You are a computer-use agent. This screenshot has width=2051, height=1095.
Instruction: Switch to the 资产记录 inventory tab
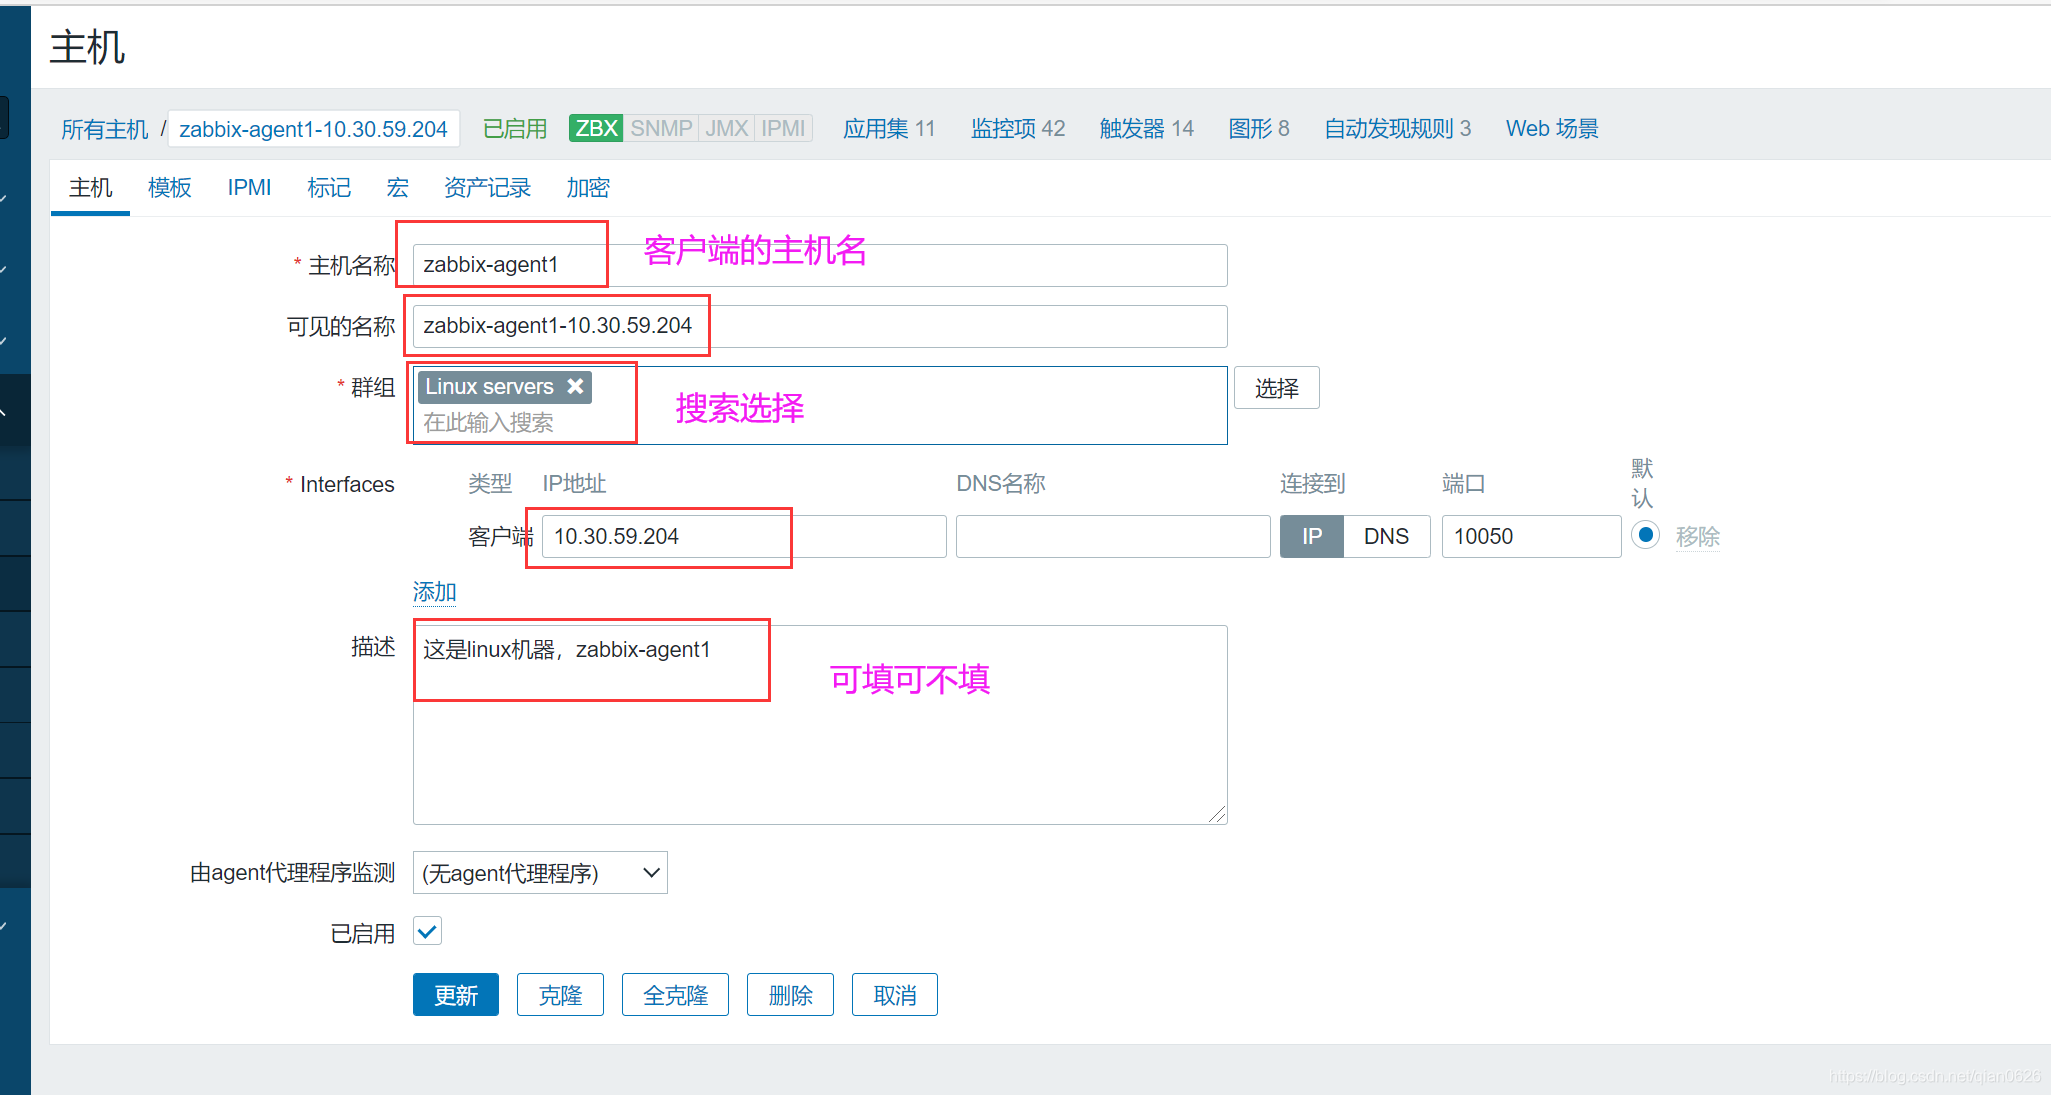(487, 188)
